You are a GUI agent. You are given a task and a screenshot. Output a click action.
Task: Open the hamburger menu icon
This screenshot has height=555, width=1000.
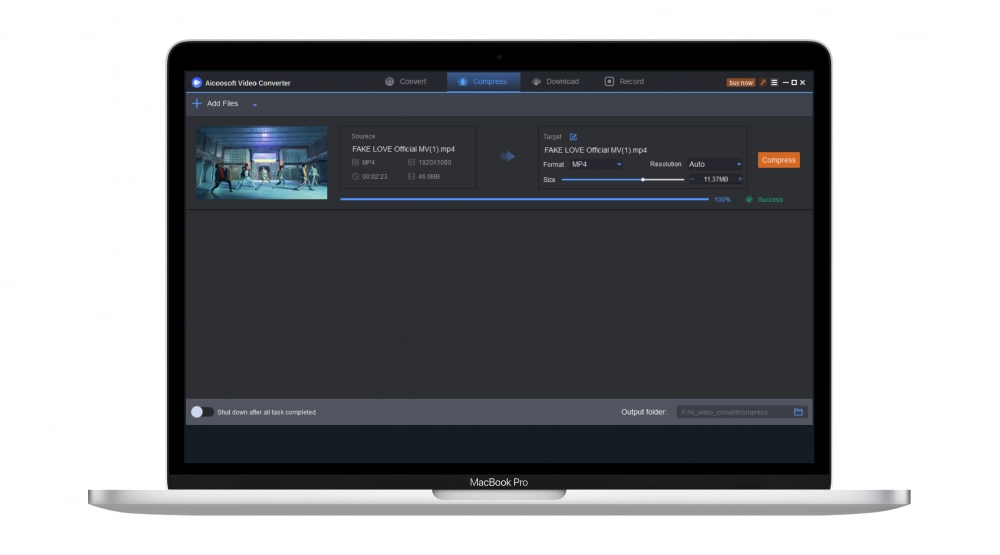[774, 82]
